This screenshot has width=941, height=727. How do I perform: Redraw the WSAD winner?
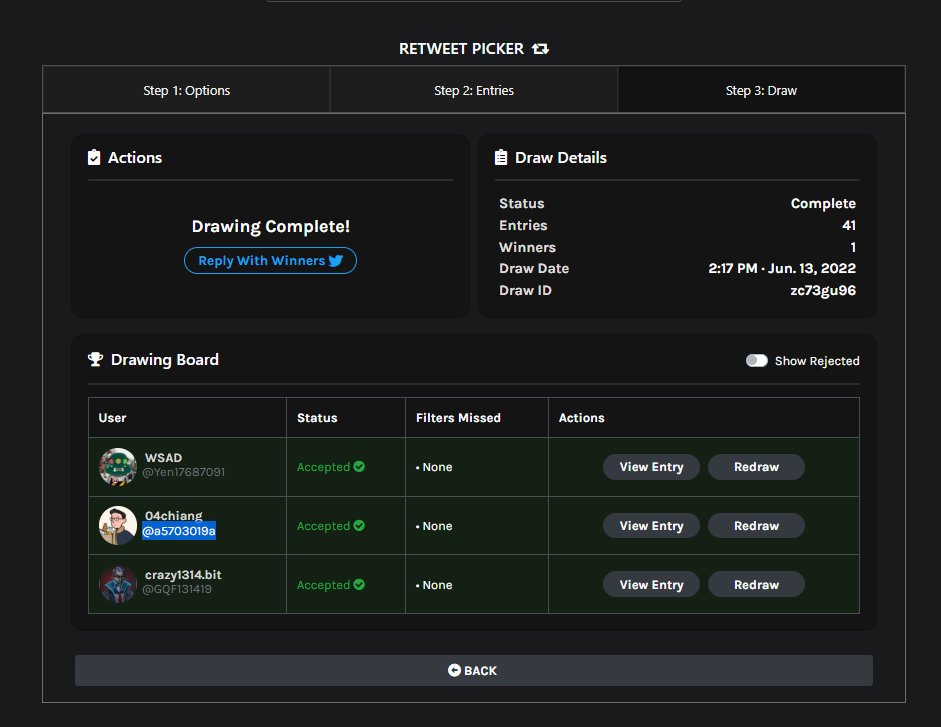756,466
